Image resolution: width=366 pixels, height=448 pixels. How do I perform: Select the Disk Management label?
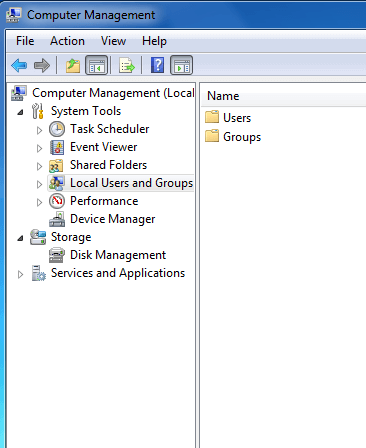point(118,255)
